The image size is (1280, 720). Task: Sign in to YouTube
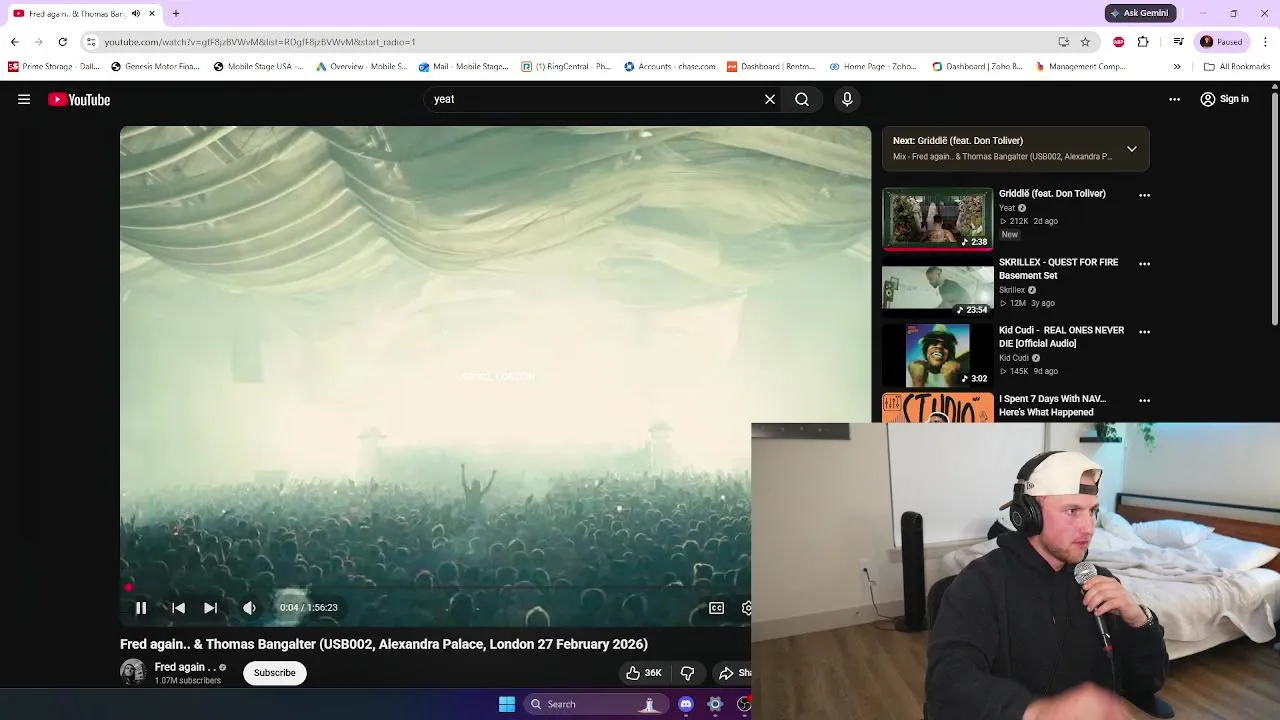click(1225, 99)
